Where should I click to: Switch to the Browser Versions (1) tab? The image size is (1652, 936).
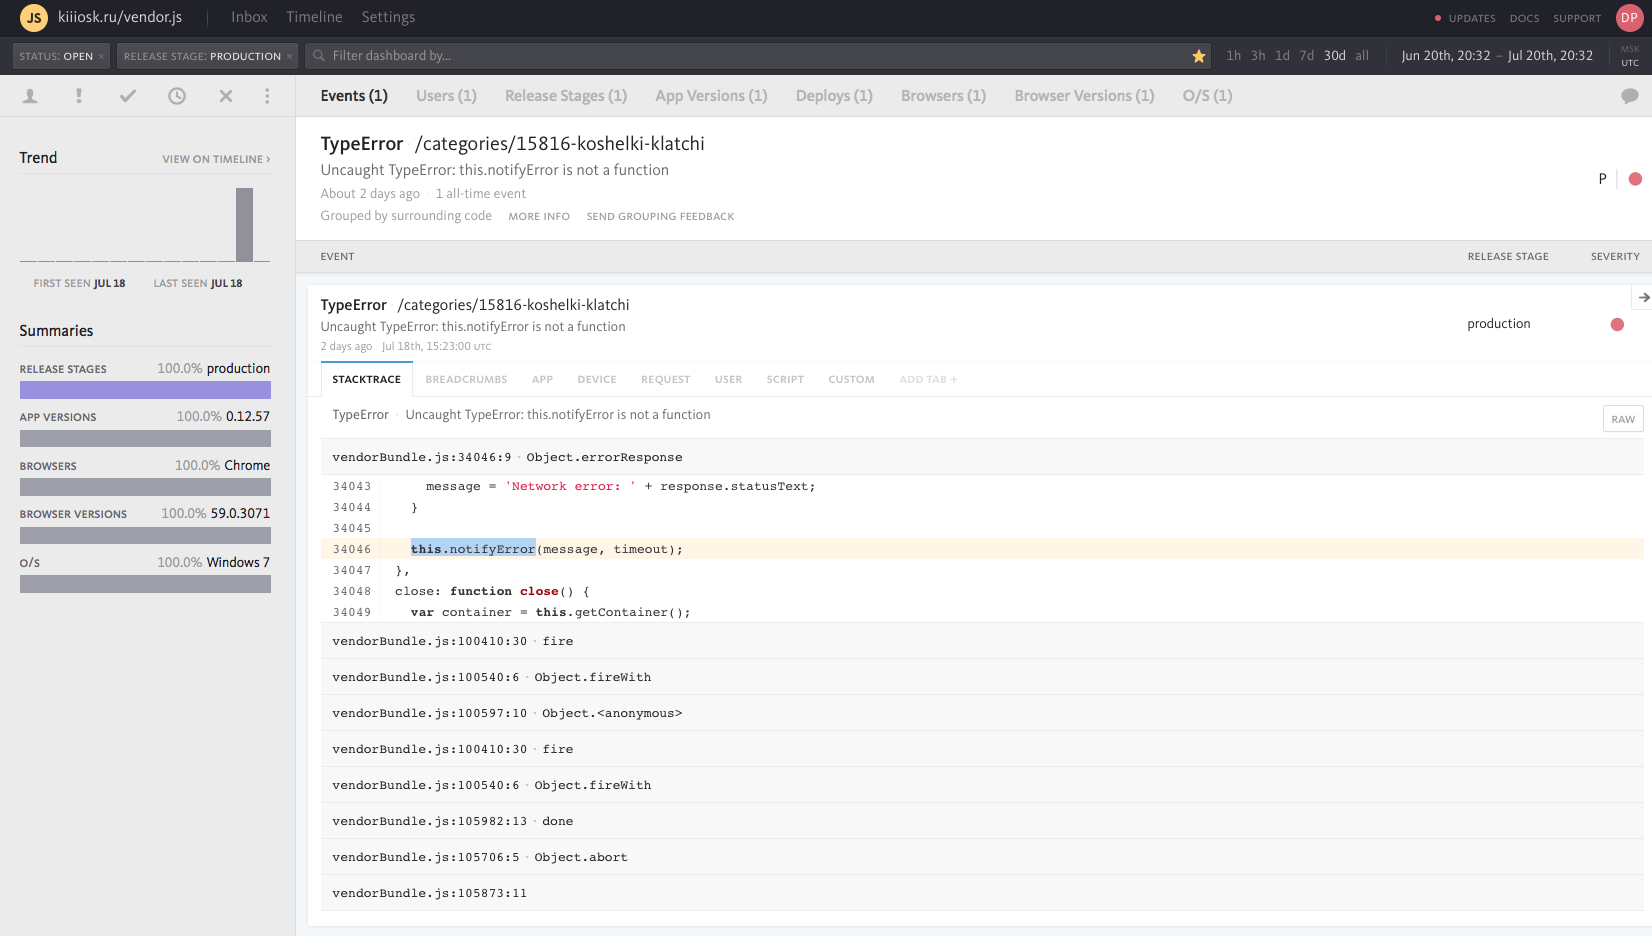tap(1084, 96)
